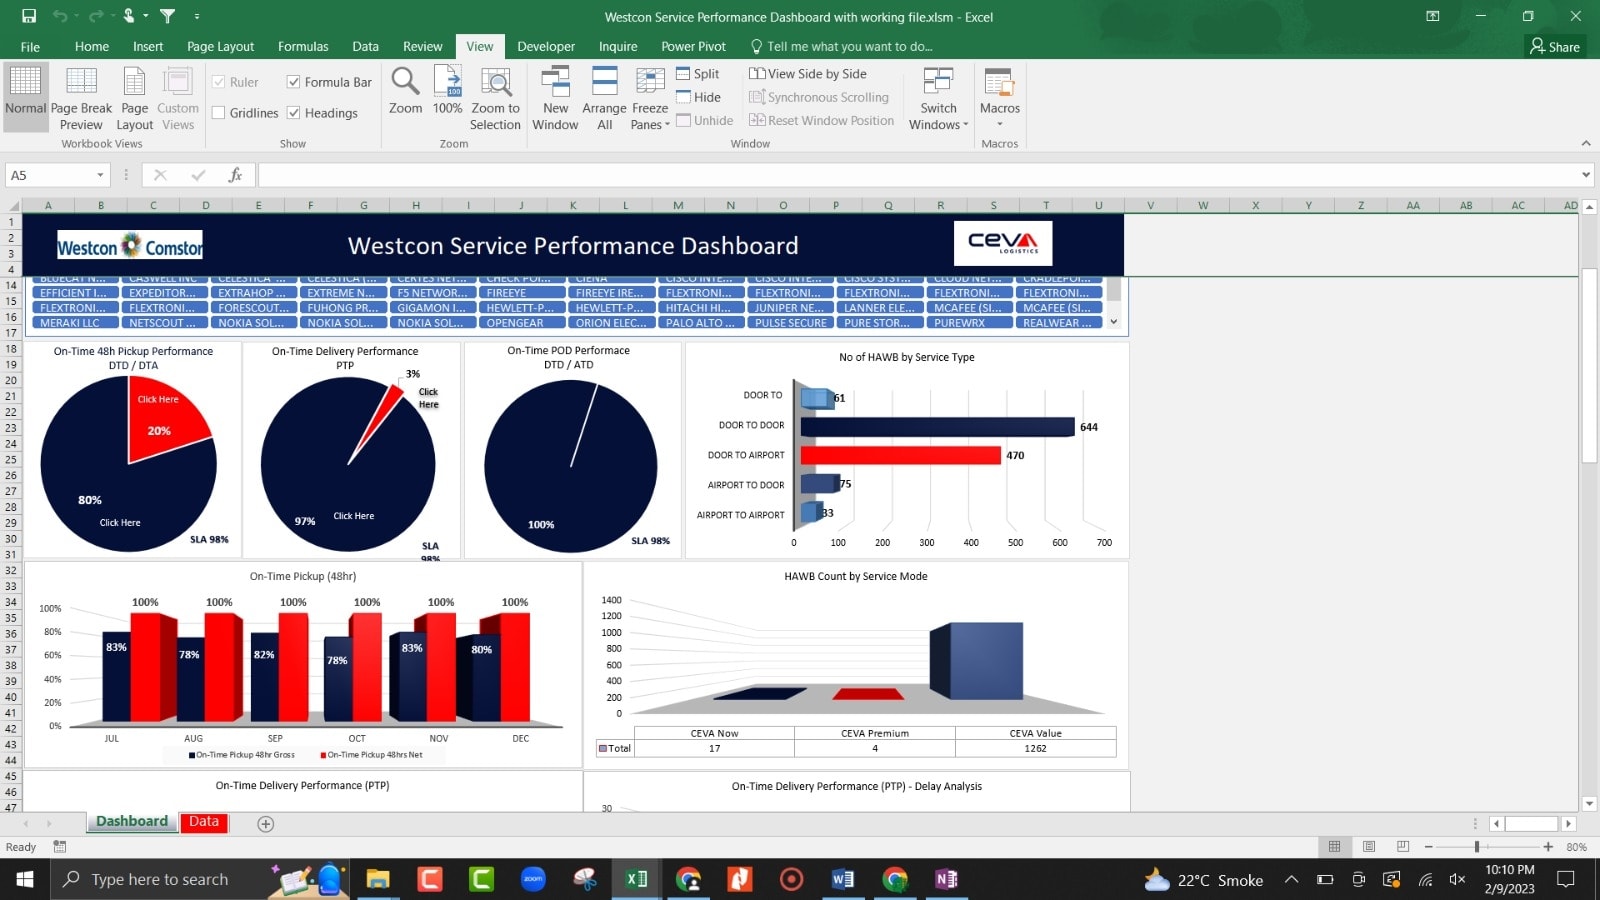The image size is (1600, 900).
Task: Click Page Layout icon in status bar
Action: tap(1369, 847)
